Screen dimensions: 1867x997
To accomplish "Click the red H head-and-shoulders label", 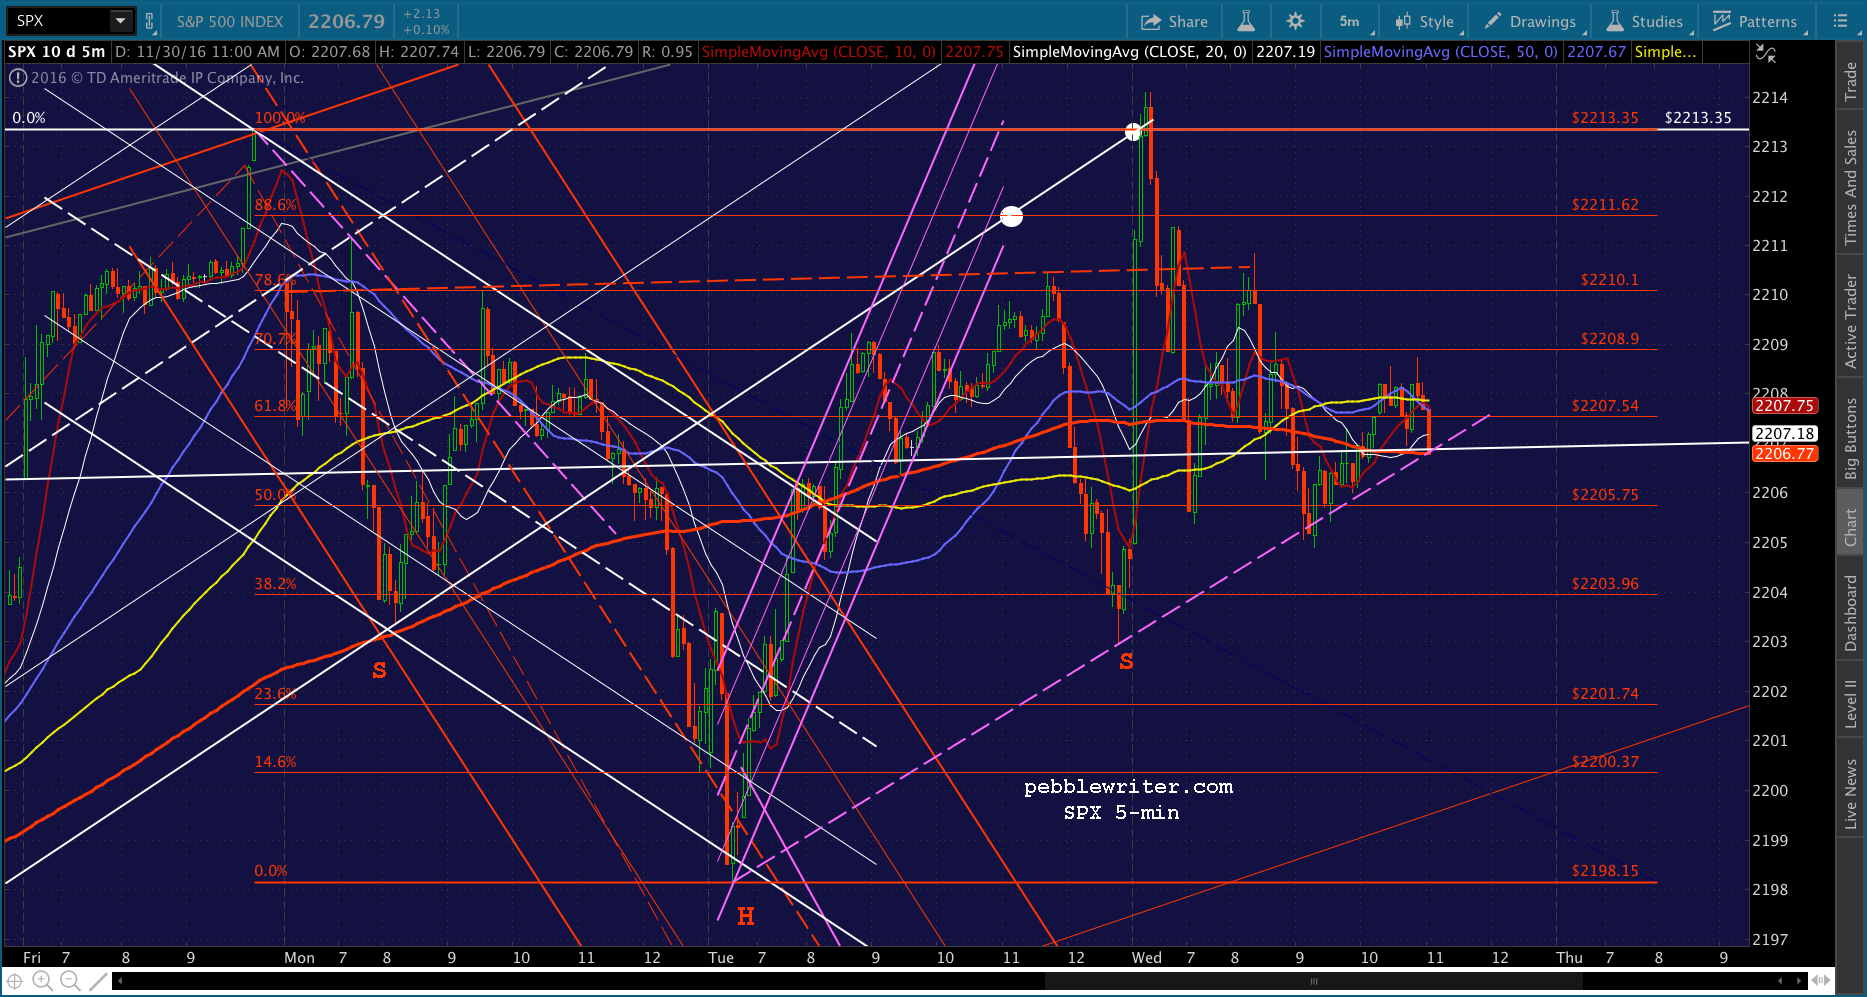I will coord(746,916).
